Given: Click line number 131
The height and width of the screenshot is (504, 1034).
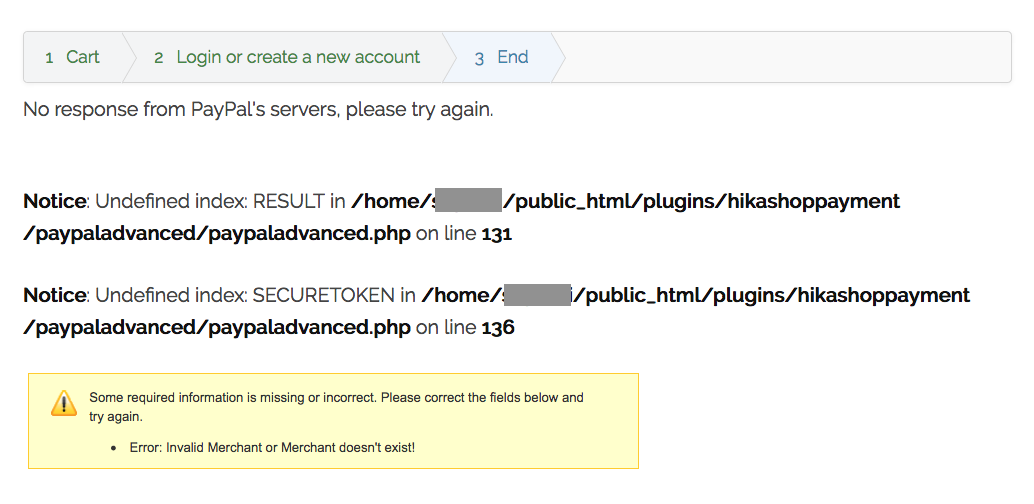Looking at the screenshot, I should pos(497,235).
